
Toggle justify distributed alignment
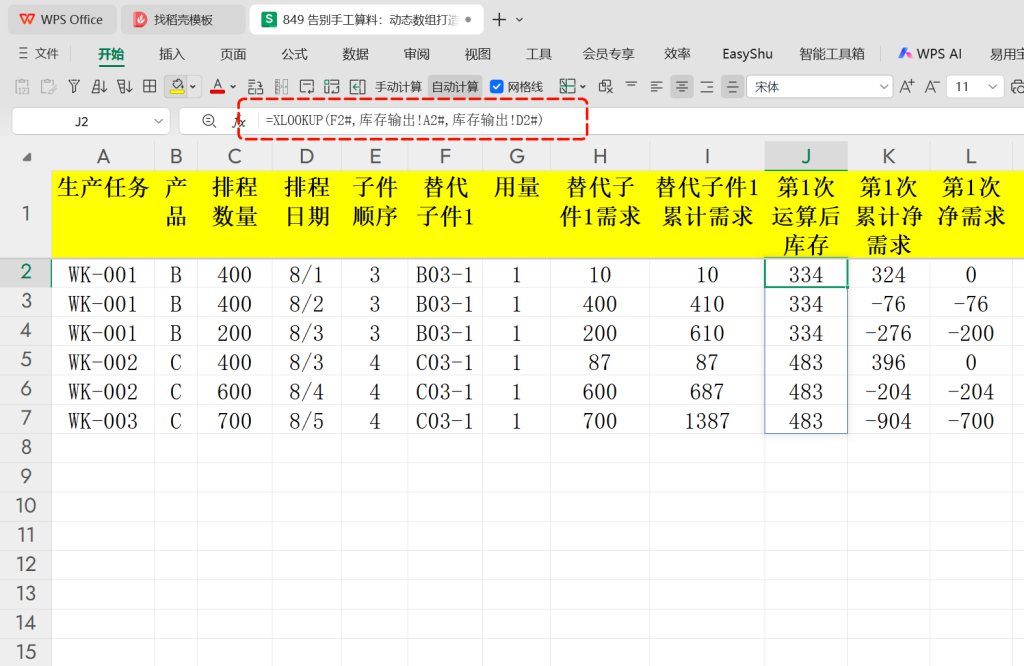tap(733, 87)
